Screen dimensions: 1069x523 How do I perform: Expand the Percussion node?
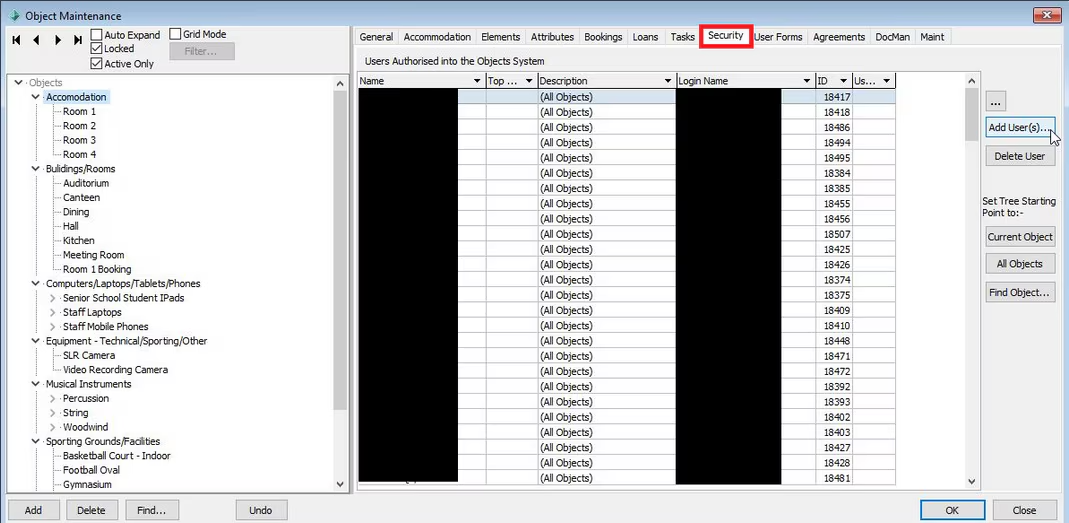(x=52, y=398)
